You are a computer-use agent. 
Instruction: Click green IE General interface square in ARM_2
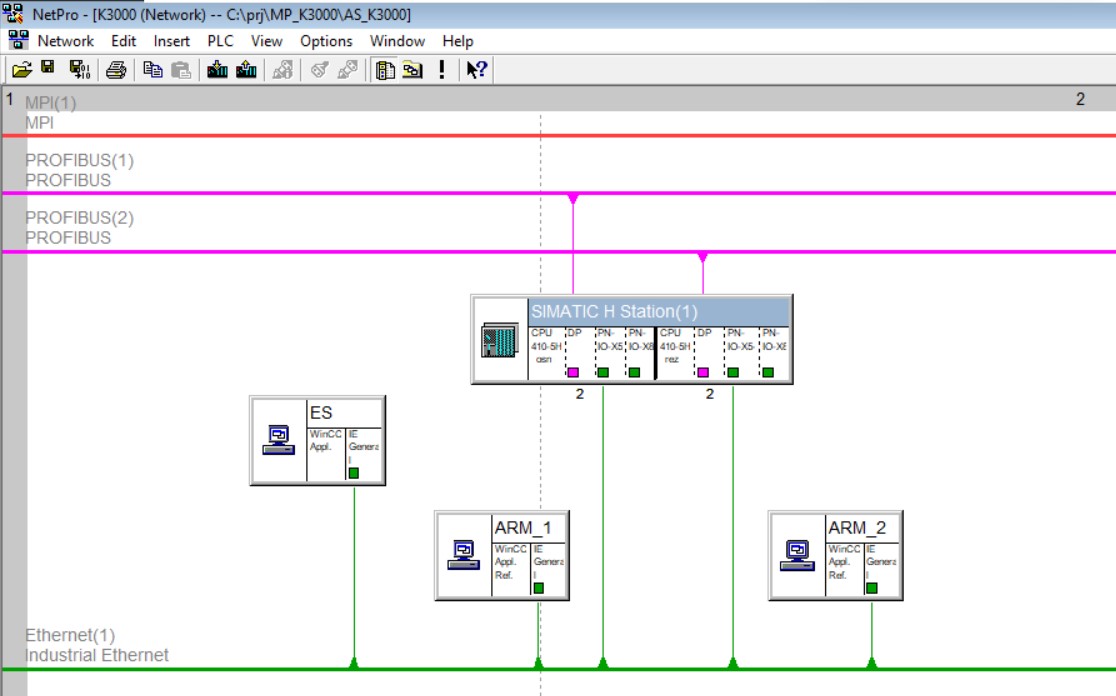click(x=872, y=588)
